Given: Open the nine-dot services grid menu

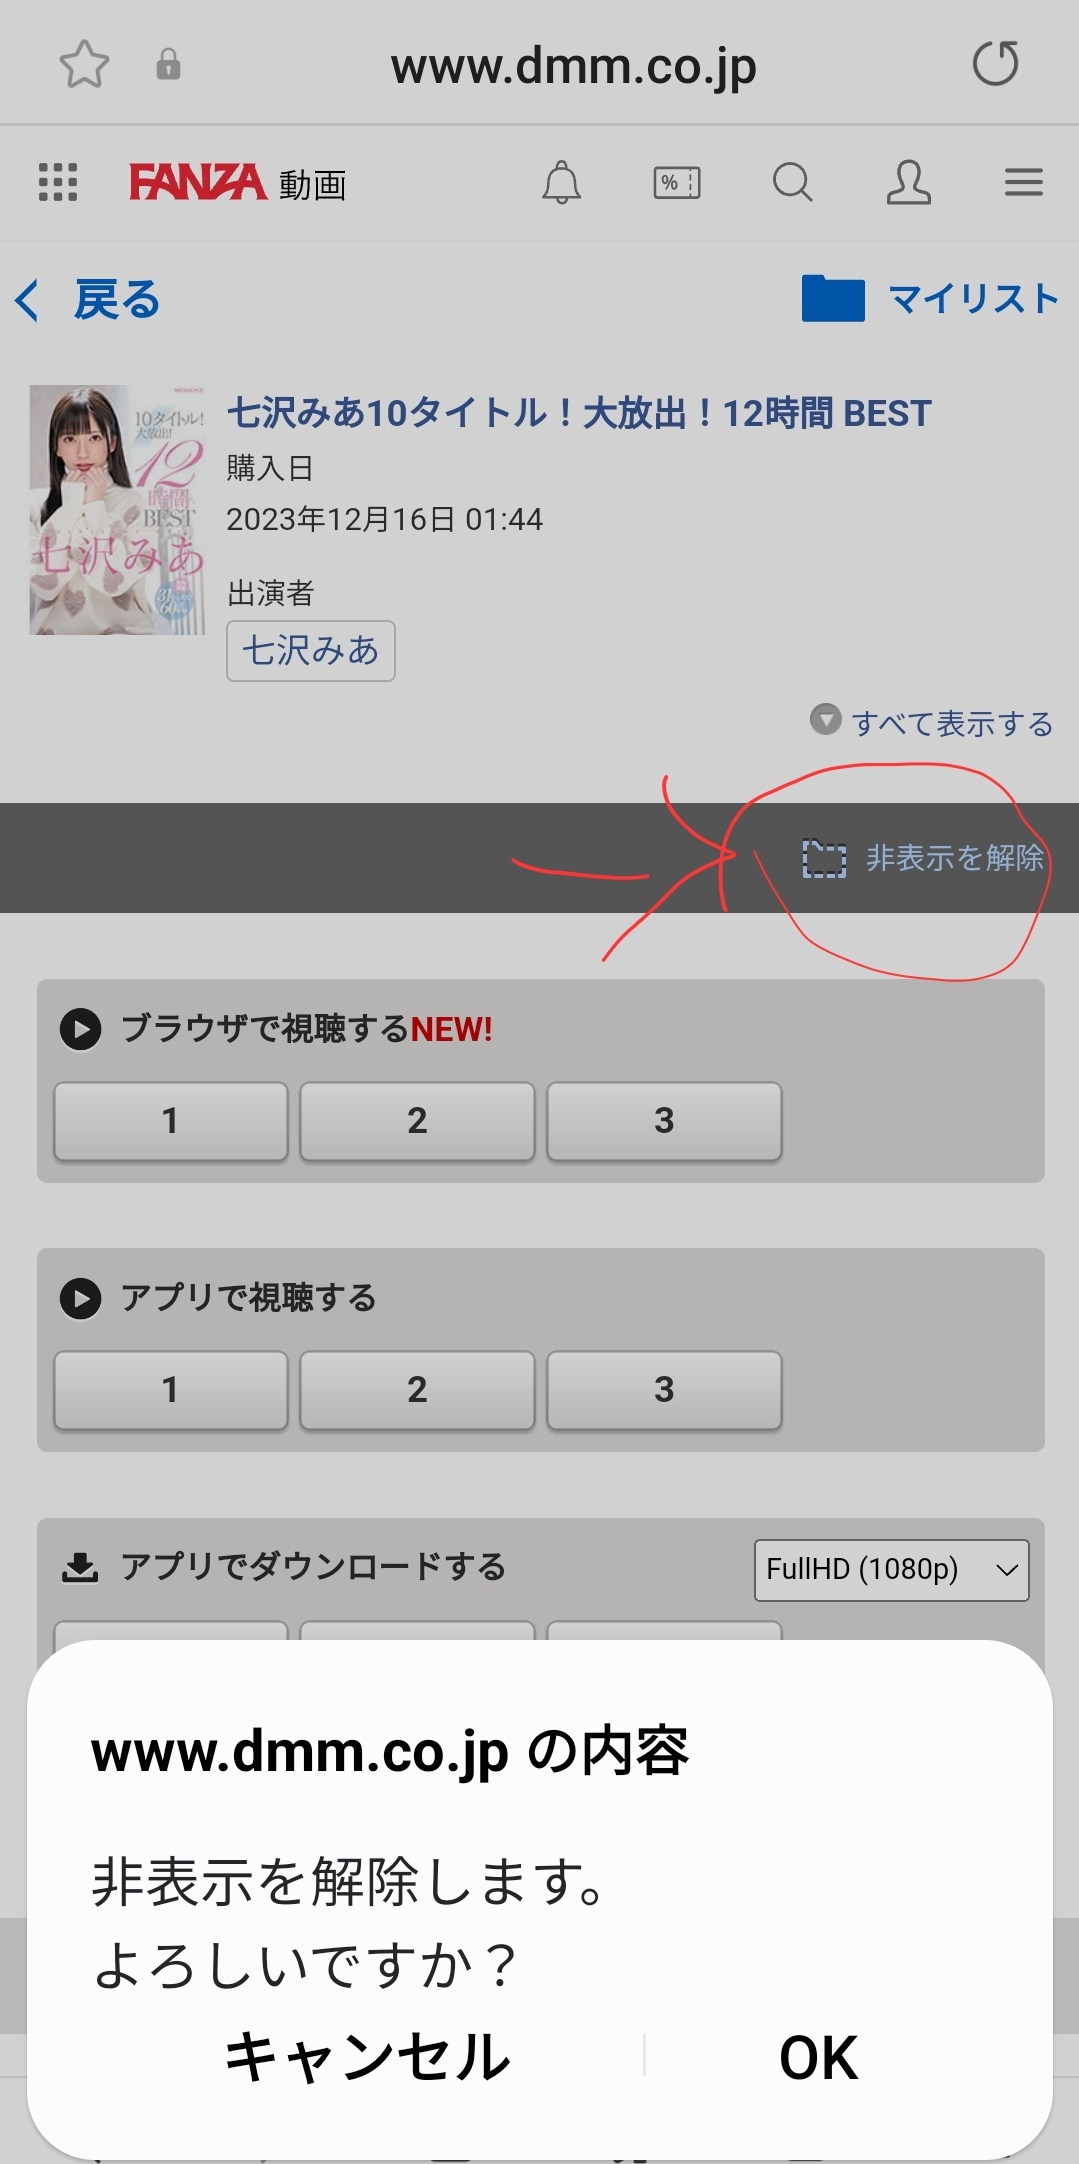Looking at the screenshot, I should pyautogui.click(x=58, y=182).
